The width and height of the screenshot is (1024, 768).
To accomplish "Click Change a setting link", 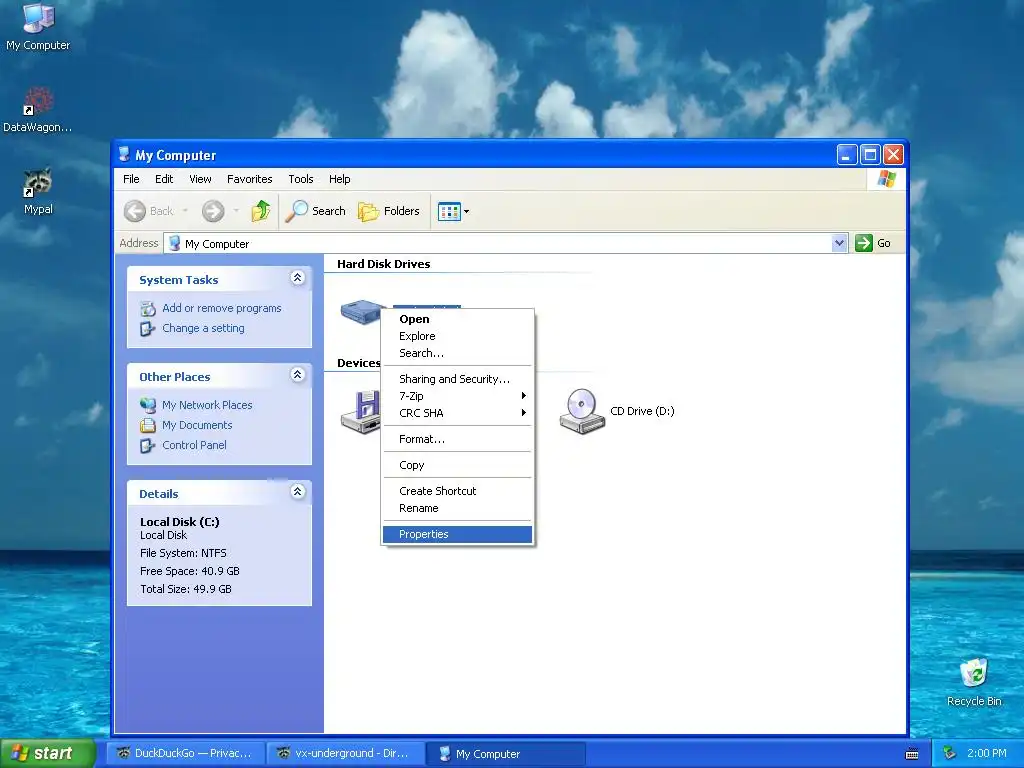I will [203, 328].
